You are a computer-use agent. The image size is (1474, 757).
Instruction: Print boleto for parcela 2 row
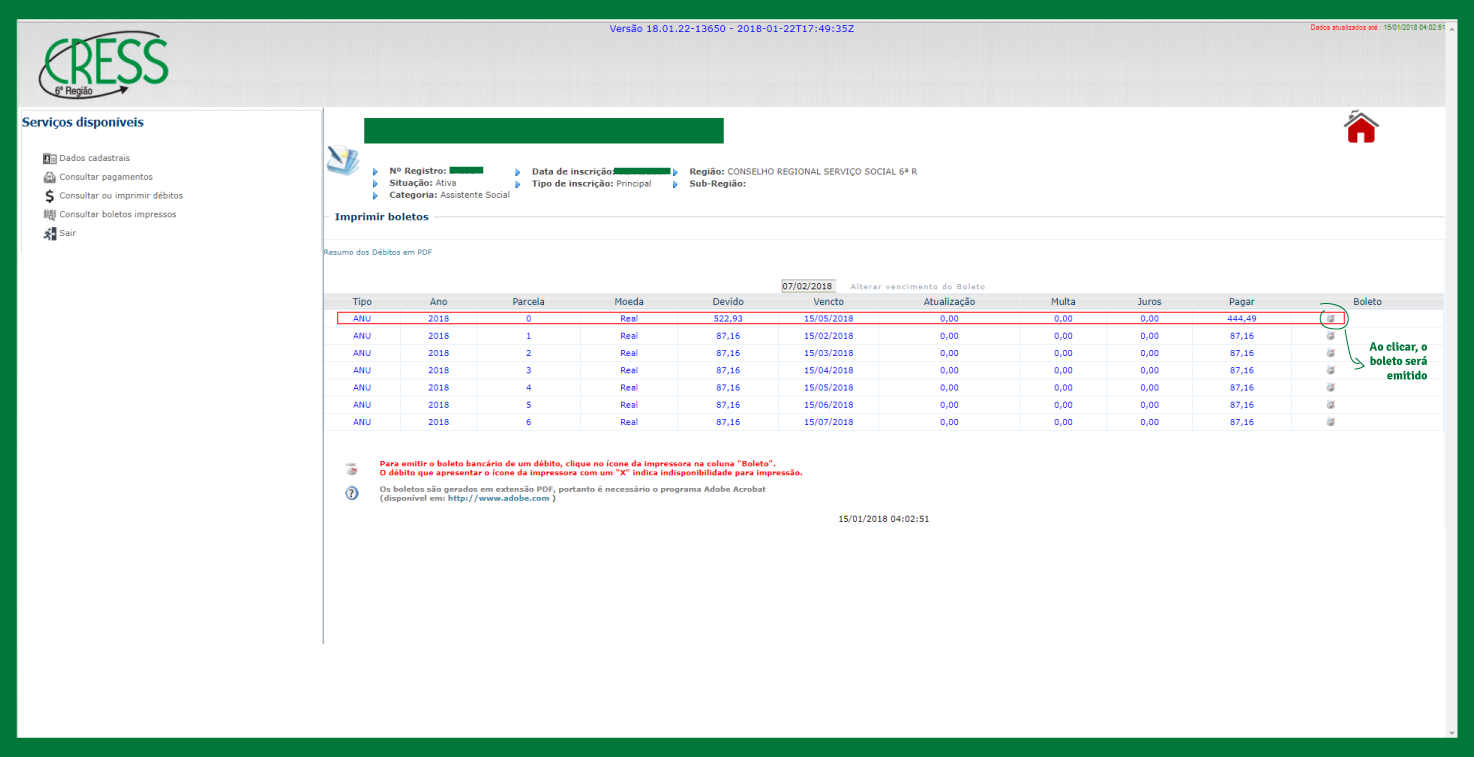(1331, 353)
